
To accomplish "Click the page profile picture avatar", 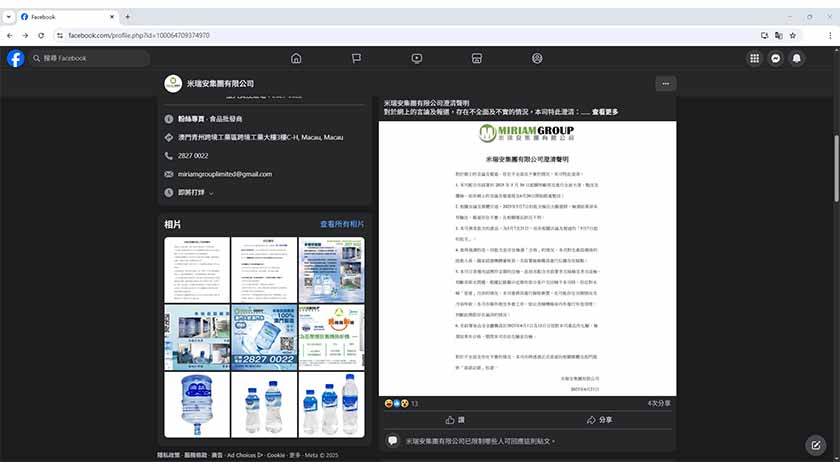I will (x=173, y=84).
